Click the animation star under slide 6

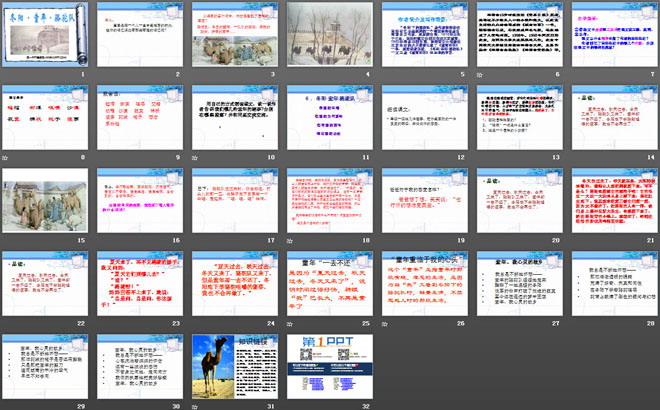point(479,75)
